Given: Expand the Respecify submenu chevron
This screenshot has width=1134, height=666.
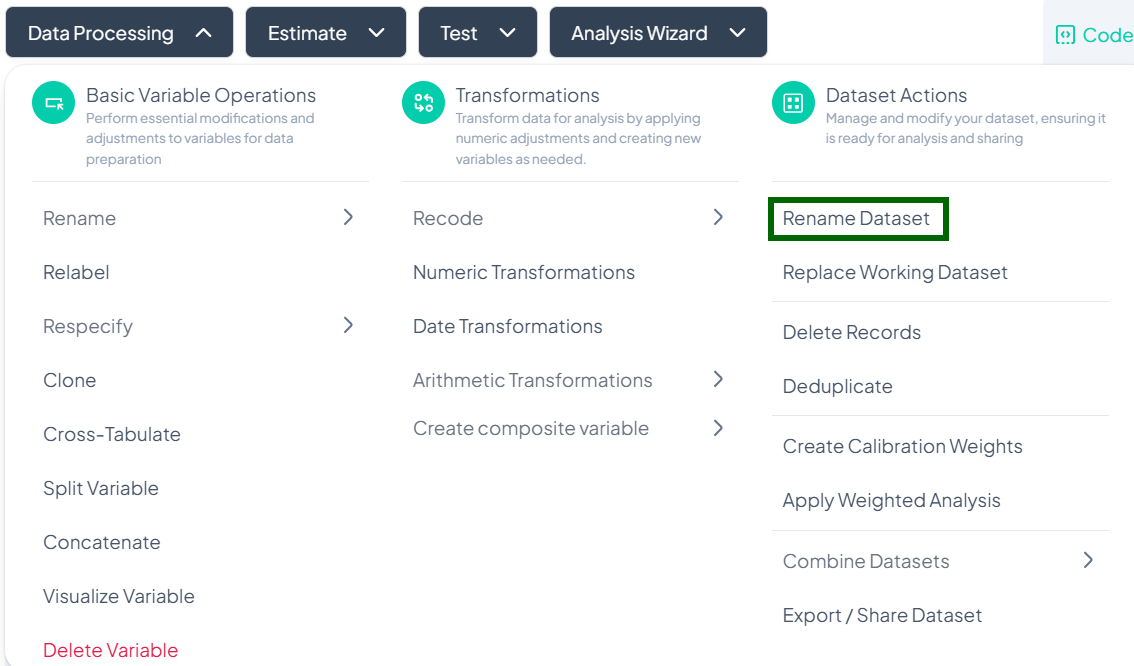Looking at the screenshot, I should (x=348, y=325).
